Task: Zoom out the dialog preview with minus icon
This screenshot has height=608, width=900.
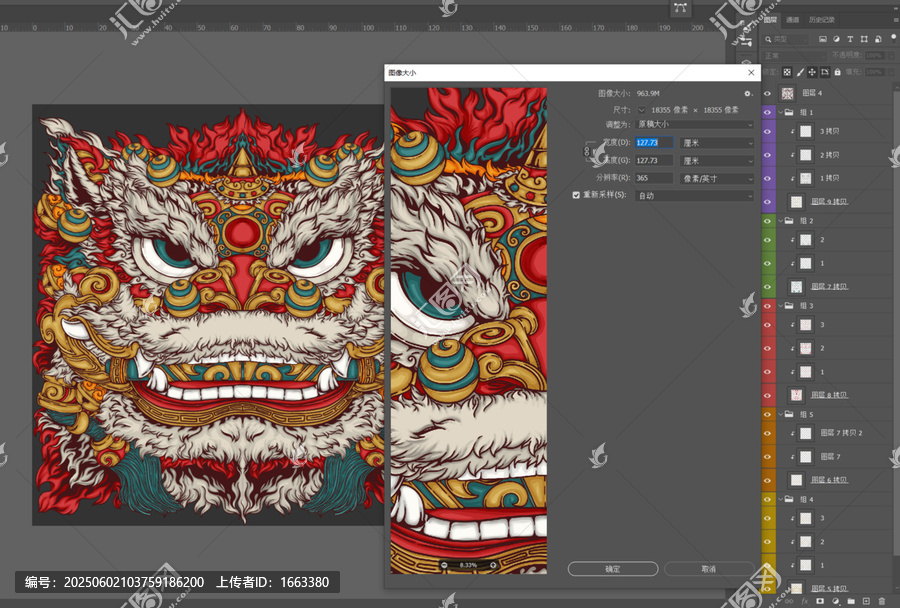Action: [444, 566]
